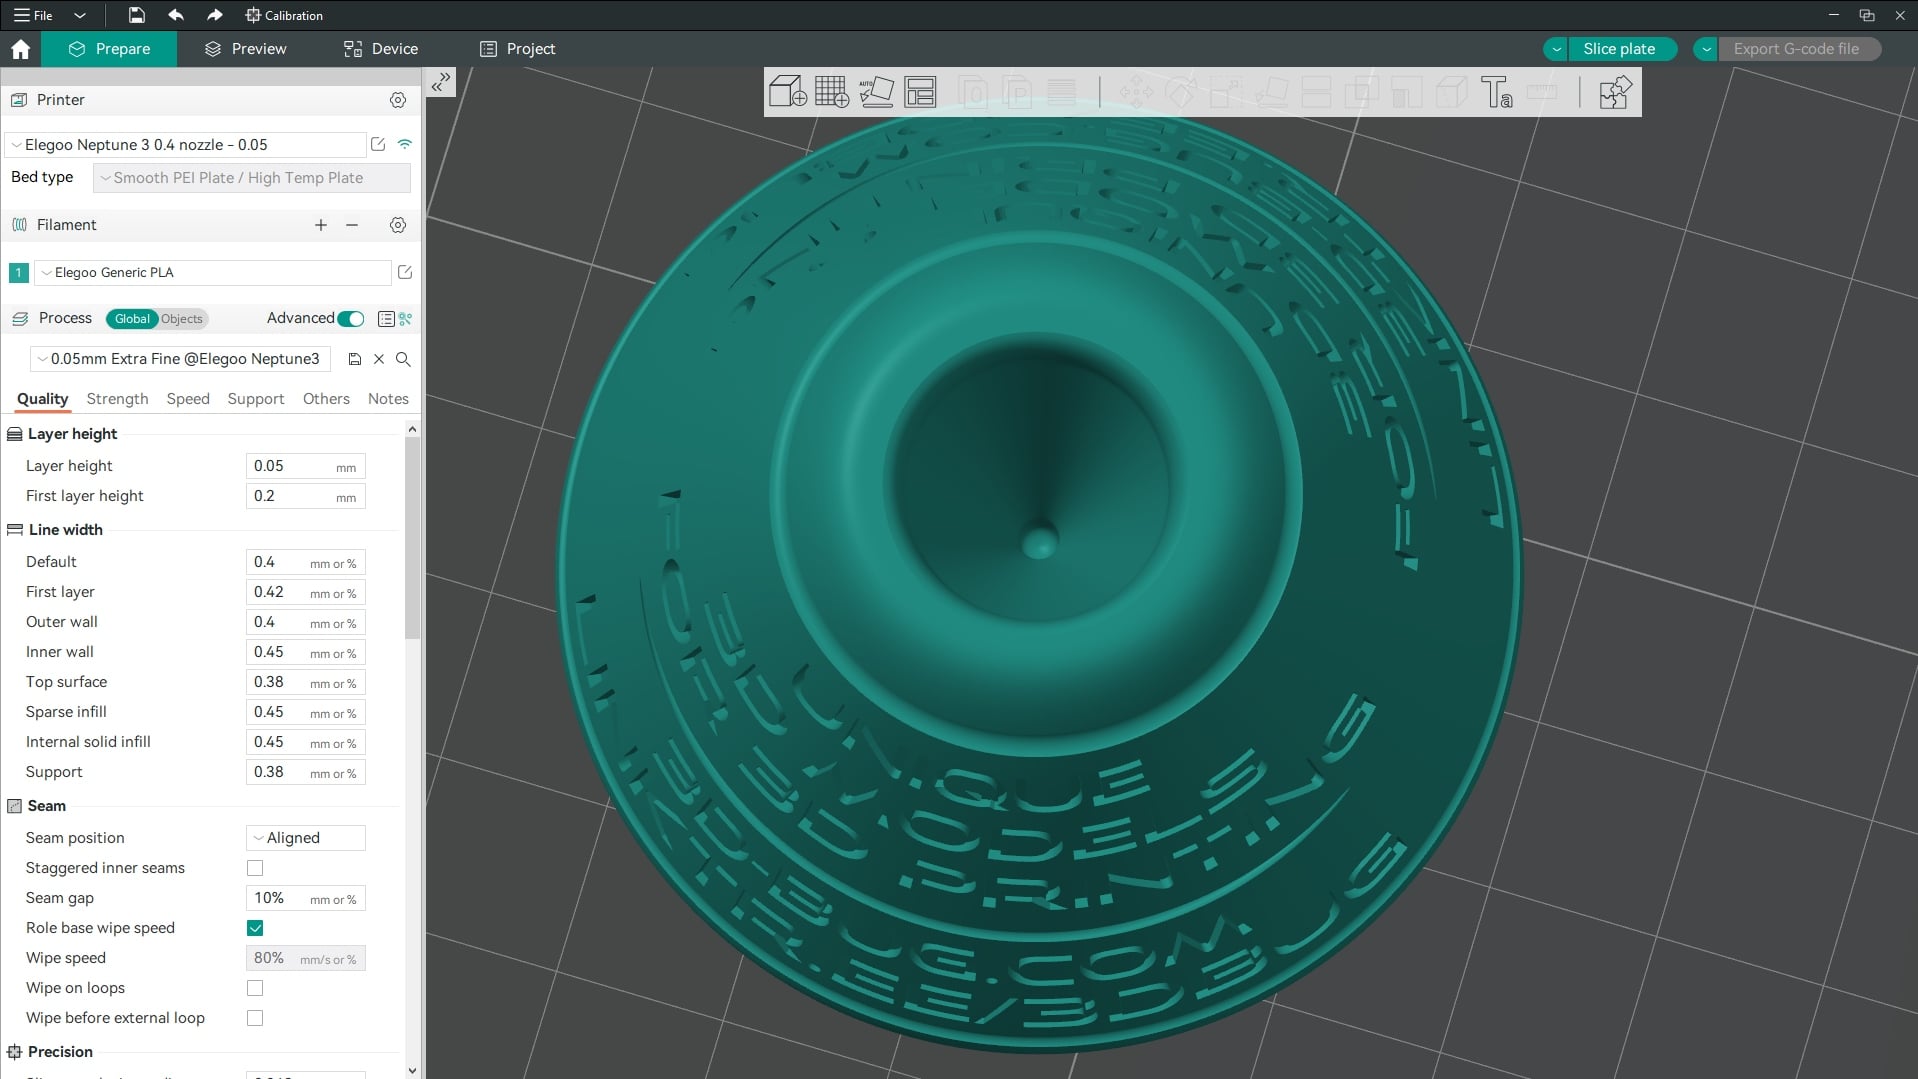Click the printer Wi-Fi connection icon
Screen dimensions: 1918x1079
pos(405,144)
